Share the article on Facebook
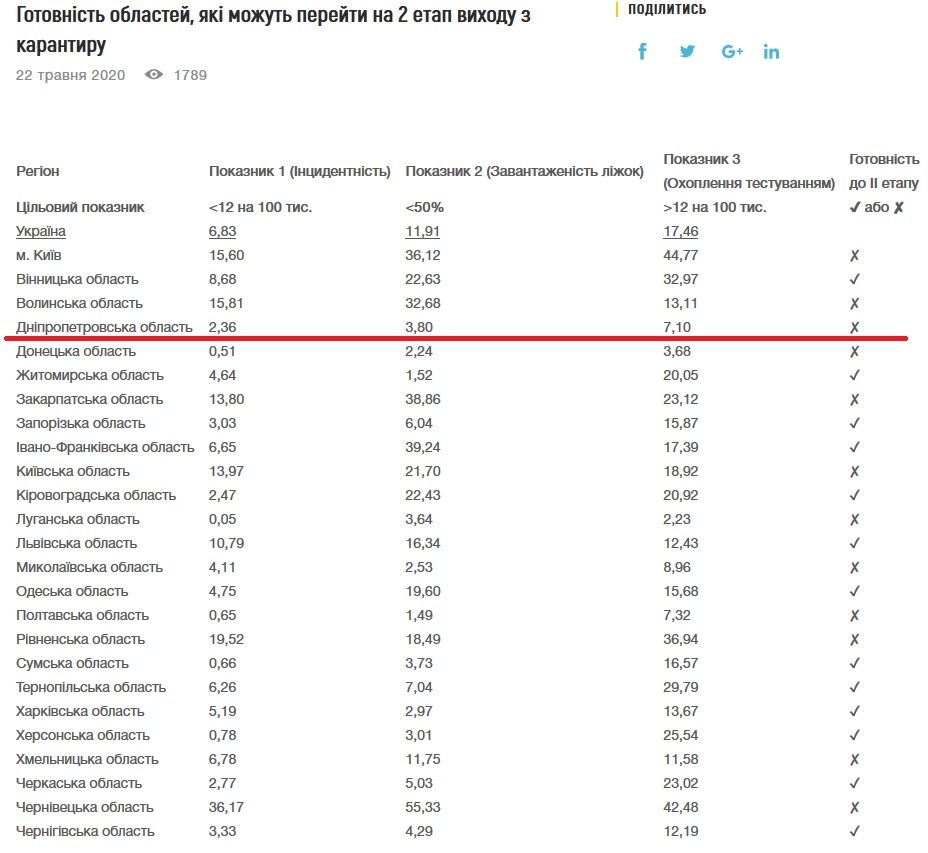Screen dimensions: 928x853 pos(642,52)
